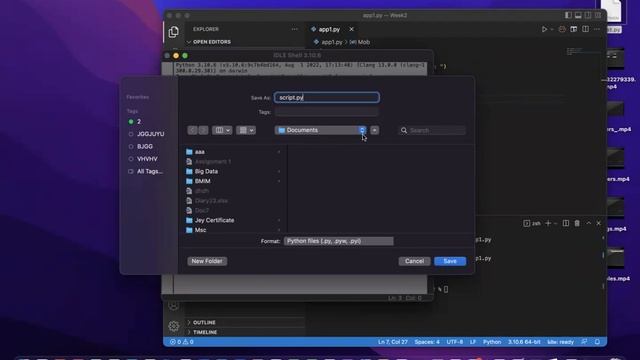The width and height of the screenshot is (640, 360).
Task: Close the terminal panel
Action: [x=599, y=223]
